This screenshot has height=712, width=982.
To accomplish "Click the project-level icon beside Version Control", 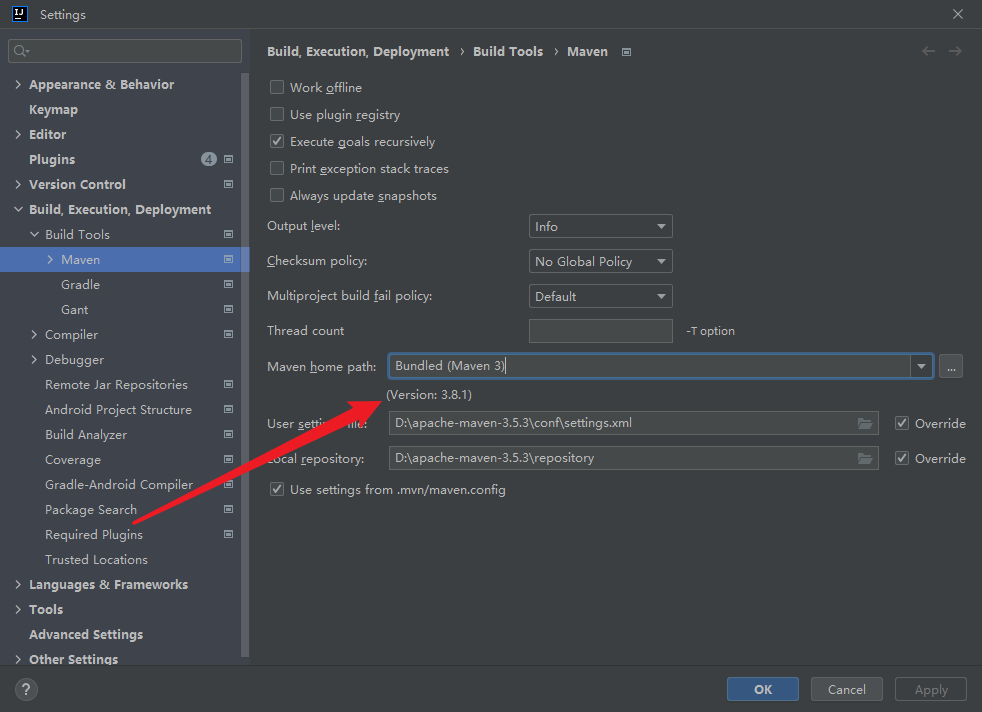I will point(229,184).
